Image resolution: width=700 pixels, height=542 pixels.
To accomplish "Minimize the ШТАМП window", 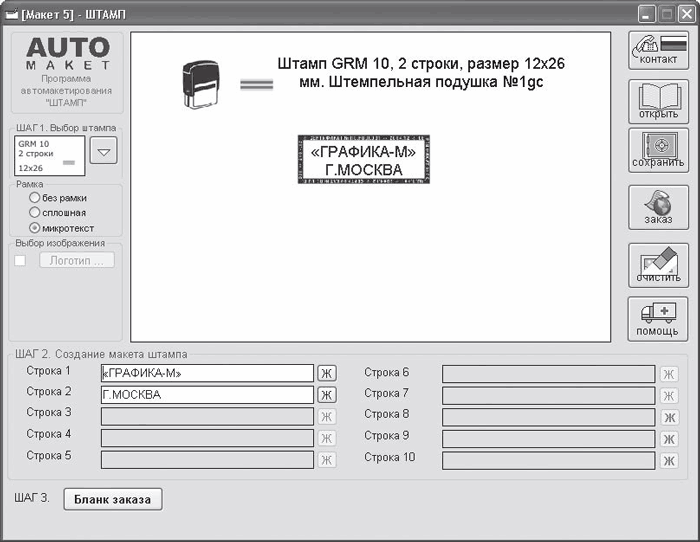I will (x=646, y=14).
